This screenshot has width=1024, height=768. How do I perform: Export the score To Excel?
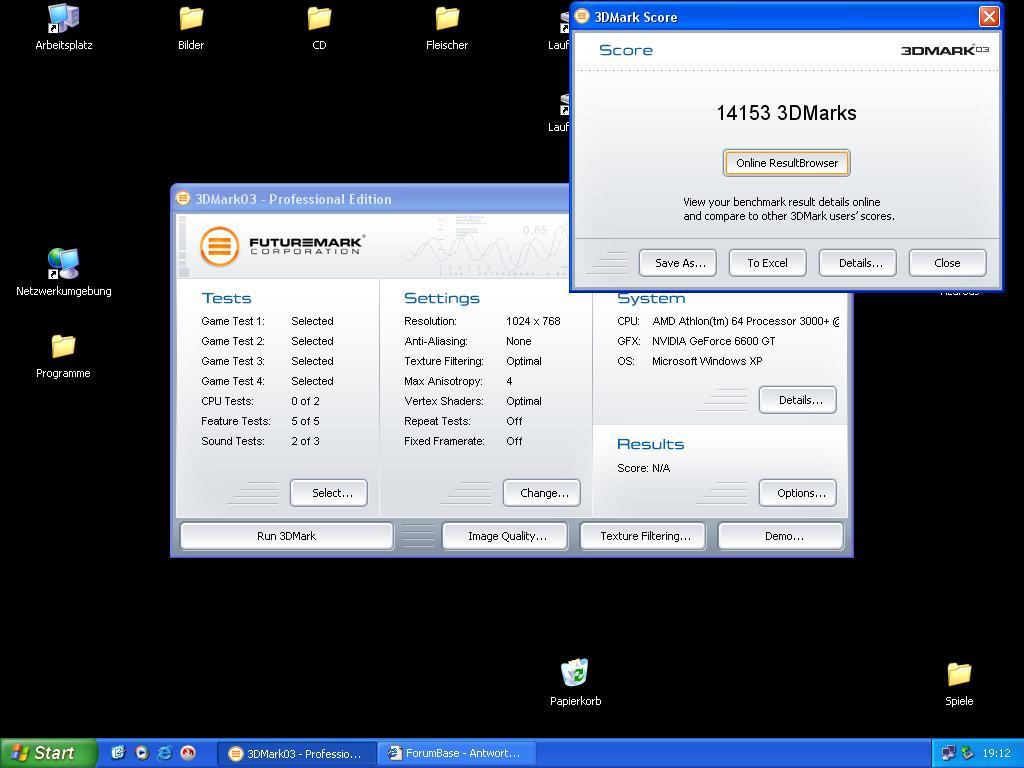(767, 263)
